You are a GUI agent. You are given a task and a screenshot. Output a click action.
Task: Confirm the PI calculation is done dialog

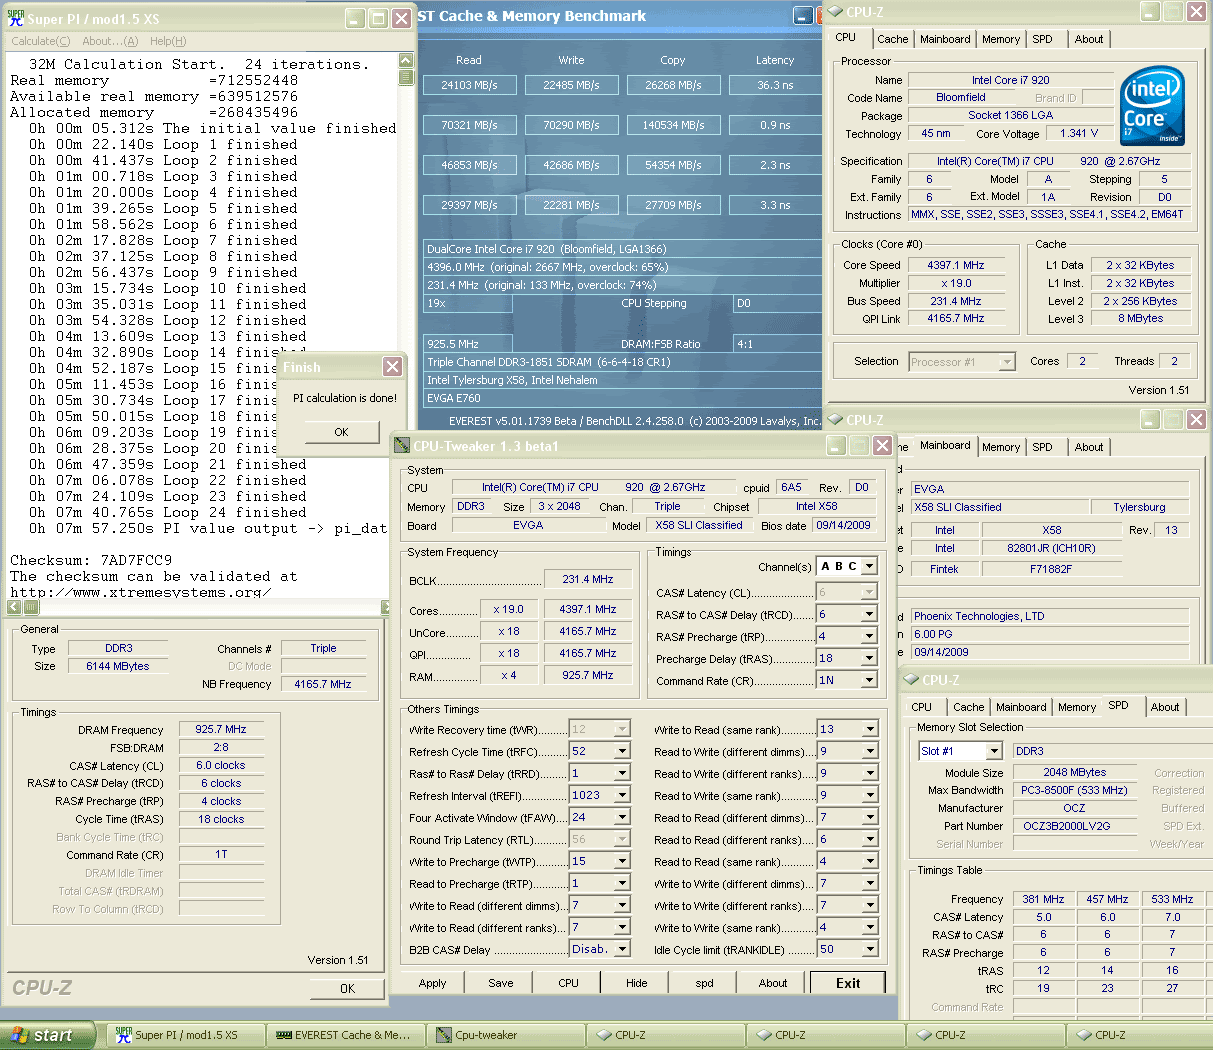(341, 432)
